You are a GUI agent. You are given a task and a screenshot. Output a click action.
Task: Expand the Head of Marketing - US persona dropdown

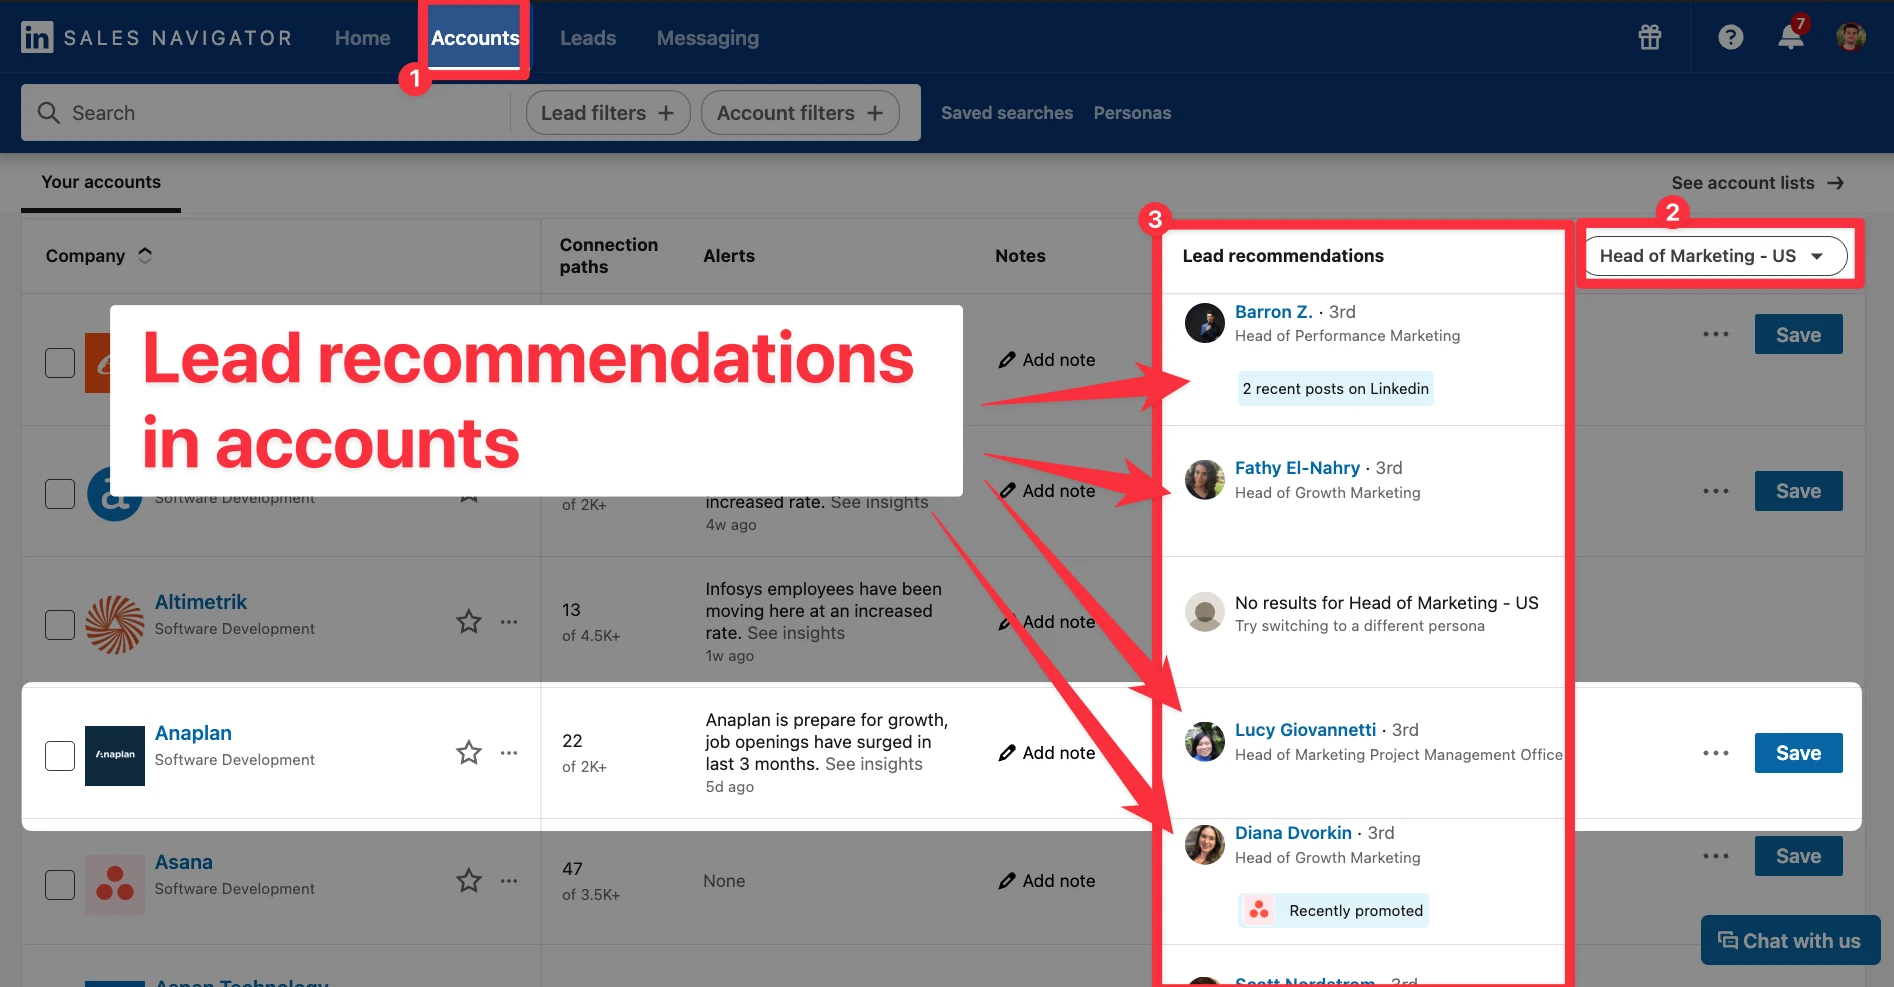pyautogui.click(x=1716, y=256)
